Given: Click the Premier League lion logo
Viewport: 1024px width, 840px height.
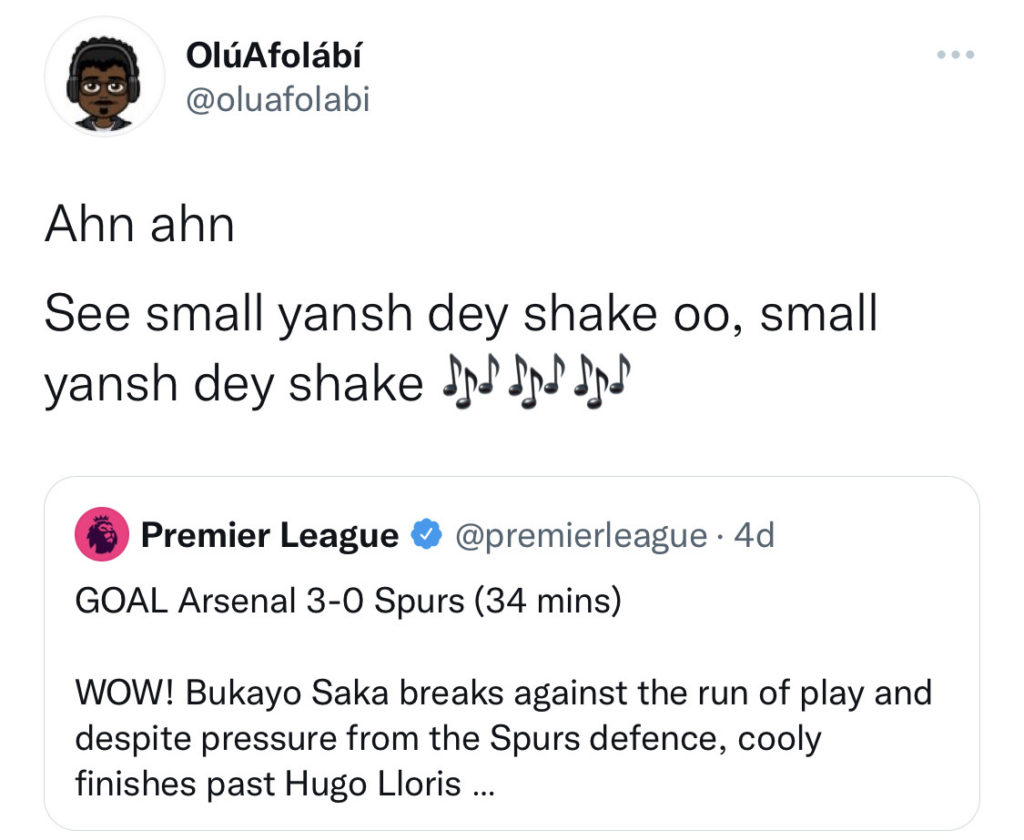Looking at the screenshot, I should [101, 535].
